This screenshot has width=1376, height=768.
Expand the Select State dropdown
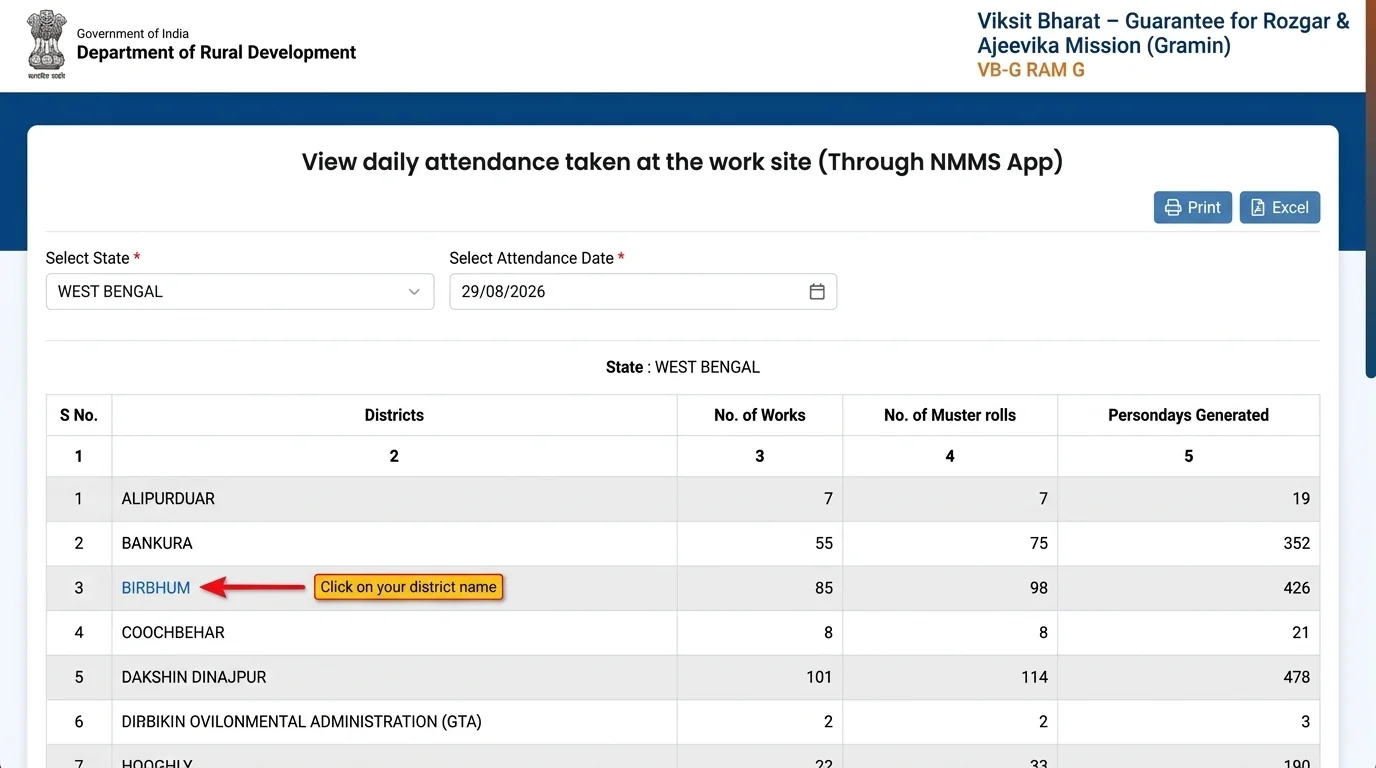[x=240, y=292]
